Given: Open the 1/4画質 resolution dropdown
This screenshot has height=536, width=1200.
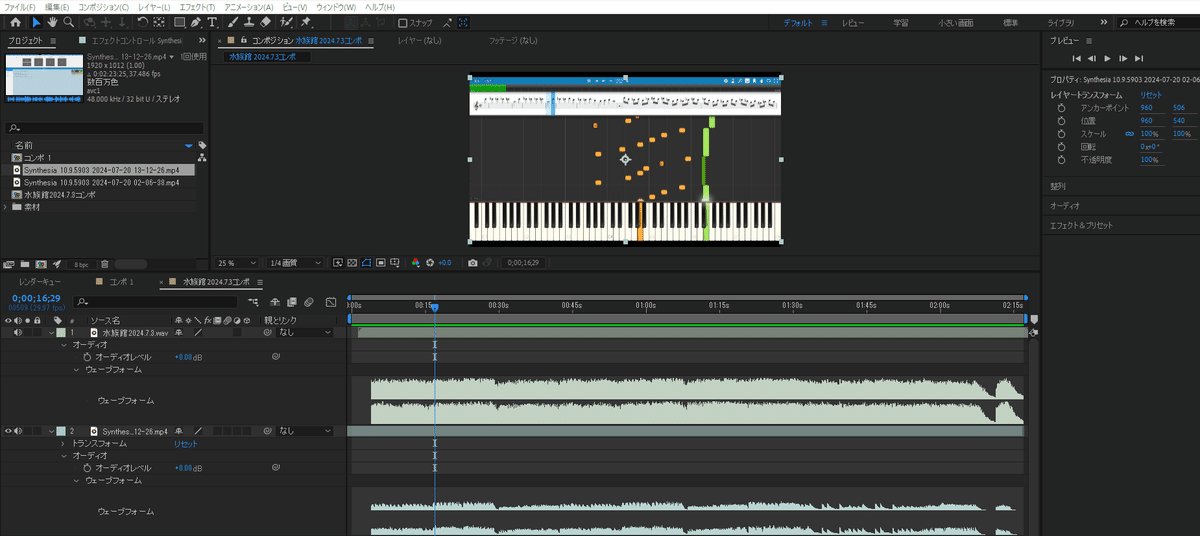Looking at the screenshot, I should 295,262.
